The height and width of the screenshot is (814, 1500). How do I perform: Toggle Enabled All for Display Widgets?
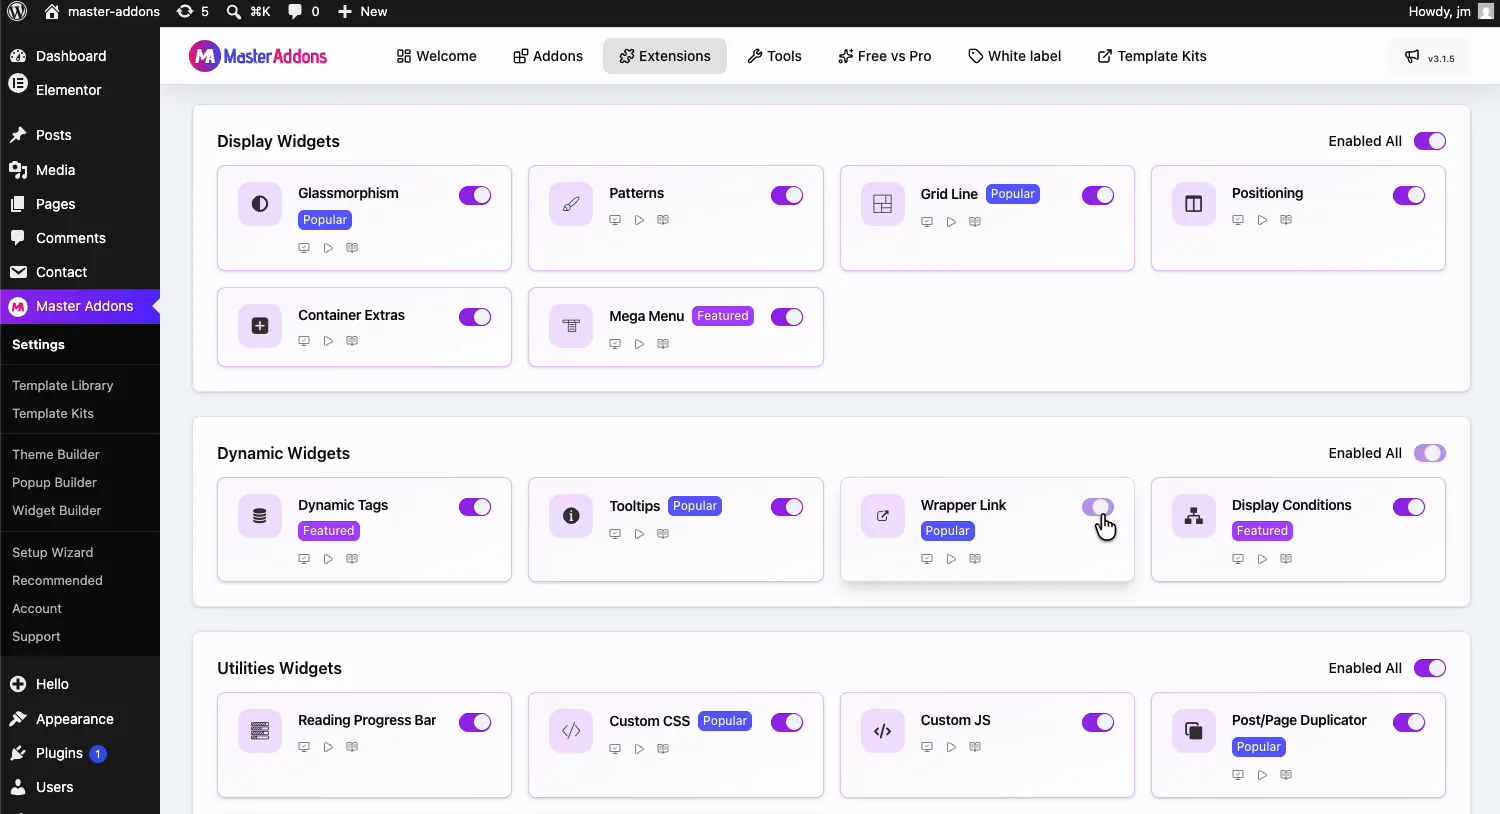[x=1430, y=141]
